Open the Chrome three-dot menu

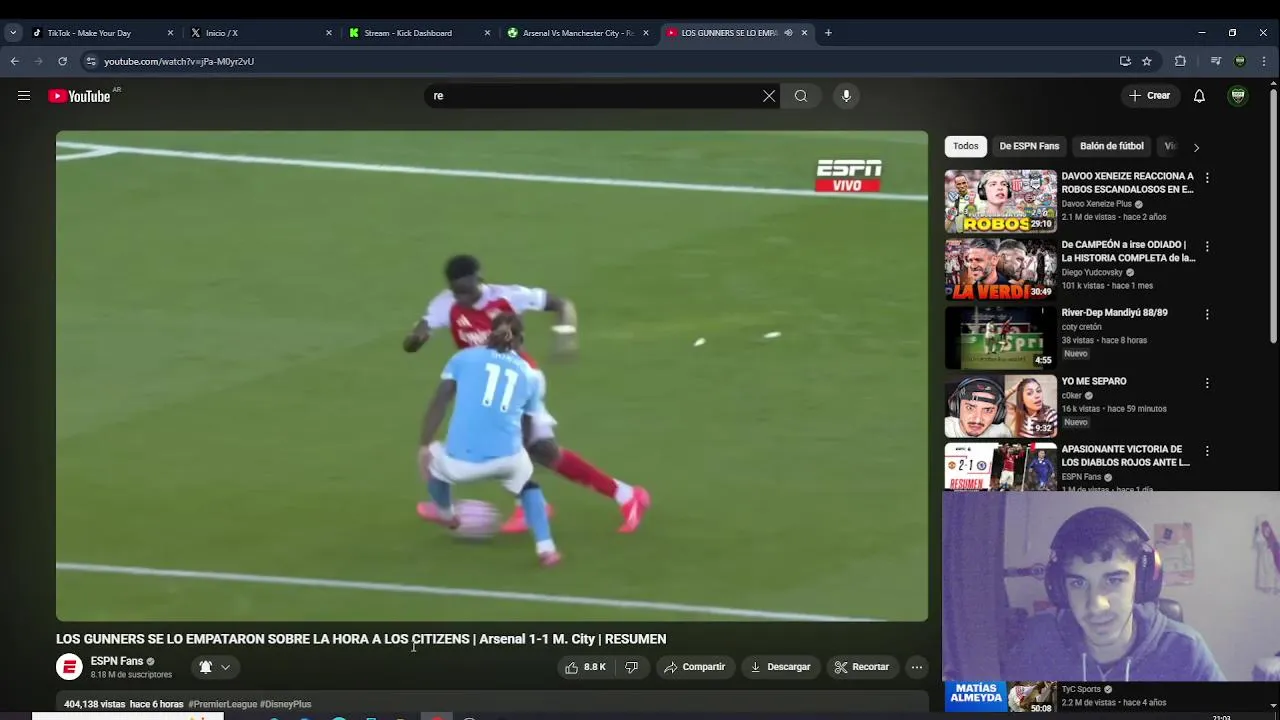click(x=1264, y=61)
